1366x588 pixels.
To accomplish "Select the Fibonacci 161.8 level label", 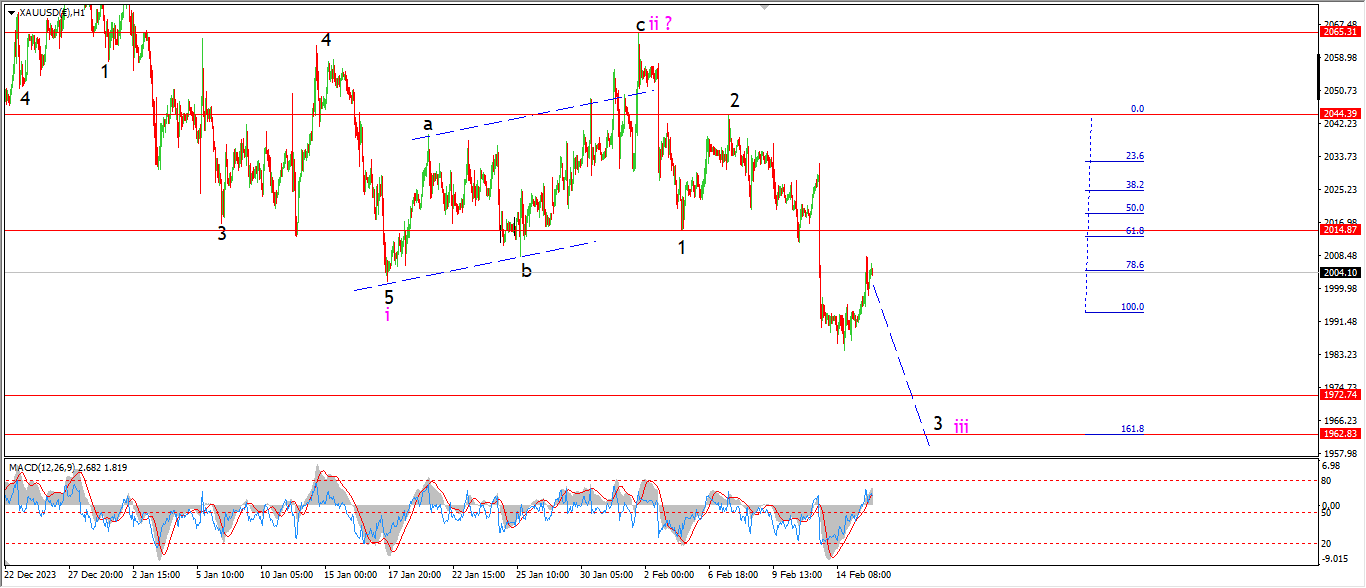I will pos(1132,429).
